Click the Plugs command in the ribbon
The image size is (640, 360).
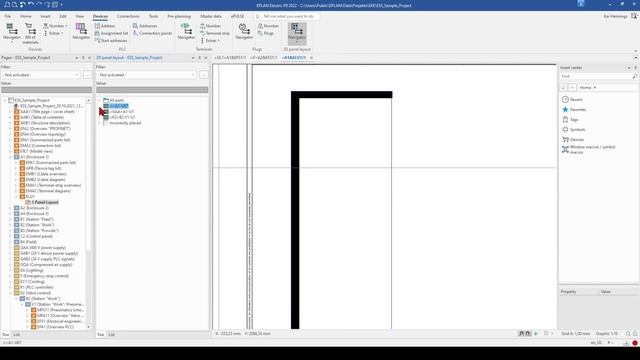(266, 33)
